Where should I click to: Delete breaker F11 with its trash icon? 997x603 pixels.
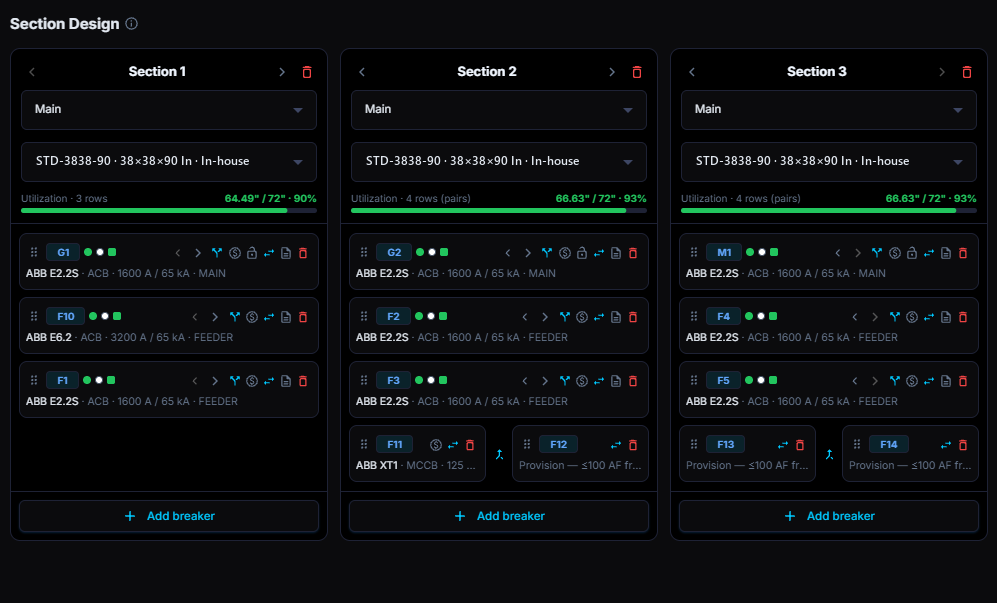coord(470,445)
